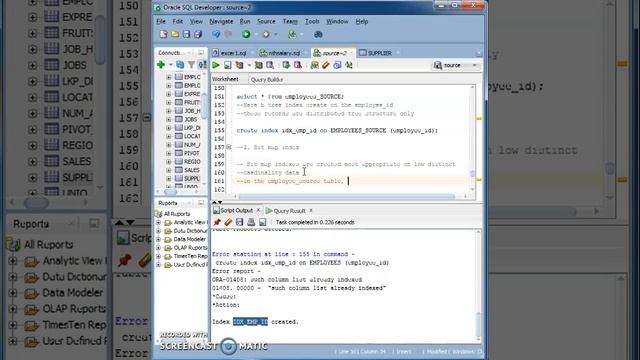Open the Explain Plan dropdown arrow
Viewport: 640px width, 360px height.
[x=249, y=65]
